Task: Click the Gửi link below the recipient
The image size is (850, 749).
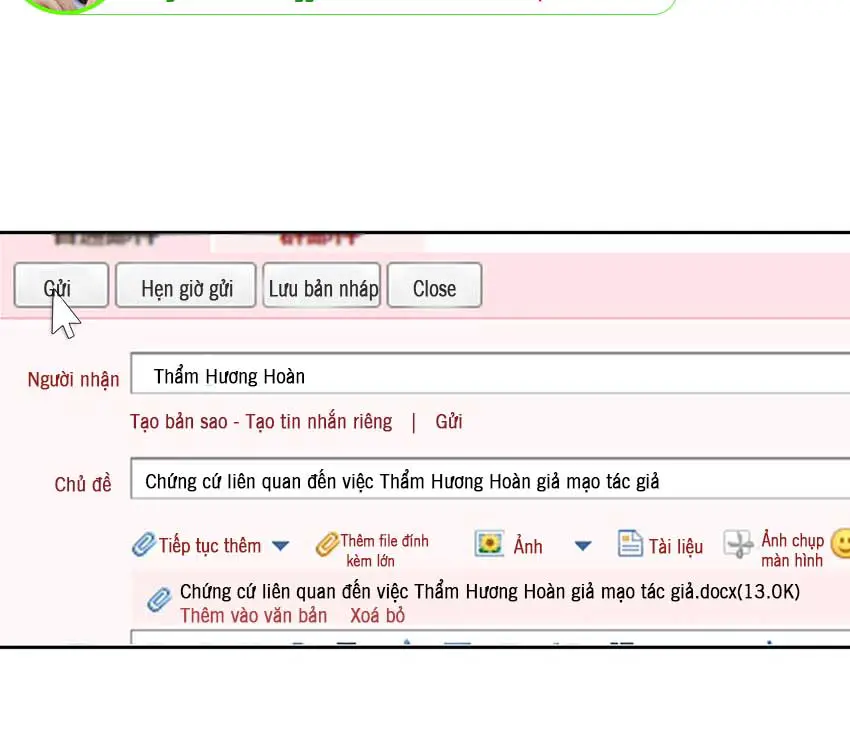Action: pos(449,421)
